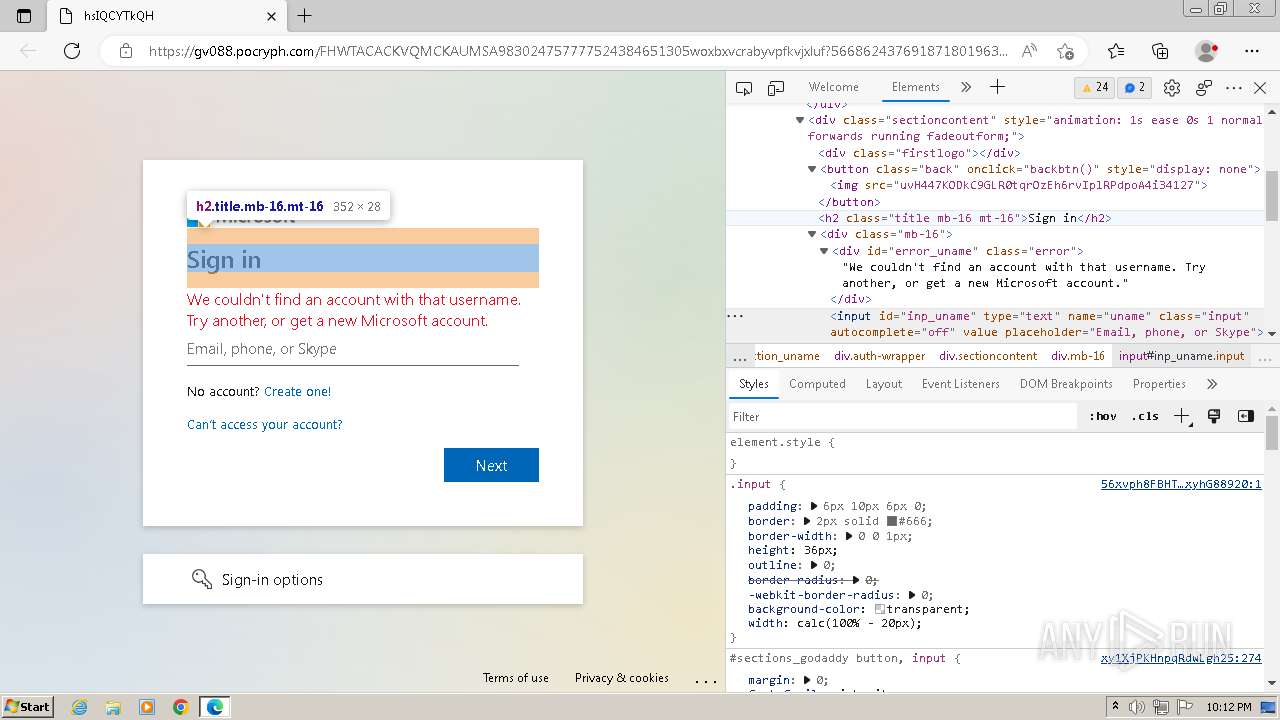Expand the padding shorthand property
The width and height of the screenshot is (1280, 720).
(x=813, y=507)
